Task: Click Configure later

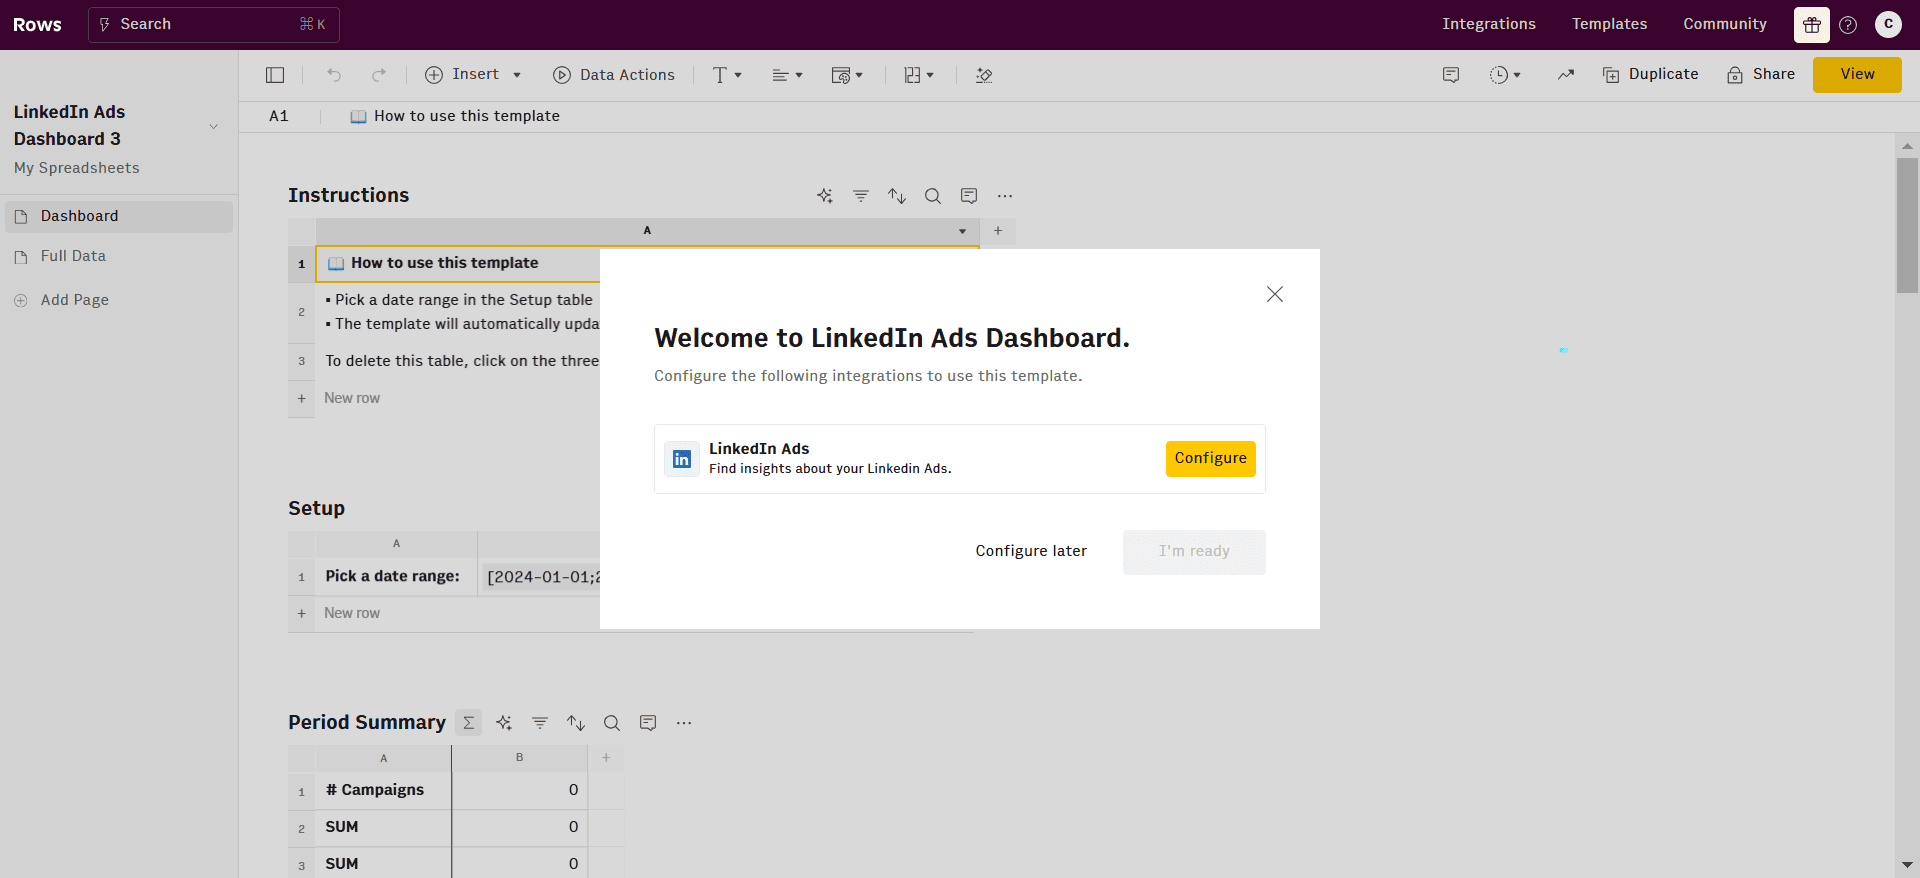Action: [1031, 551]
